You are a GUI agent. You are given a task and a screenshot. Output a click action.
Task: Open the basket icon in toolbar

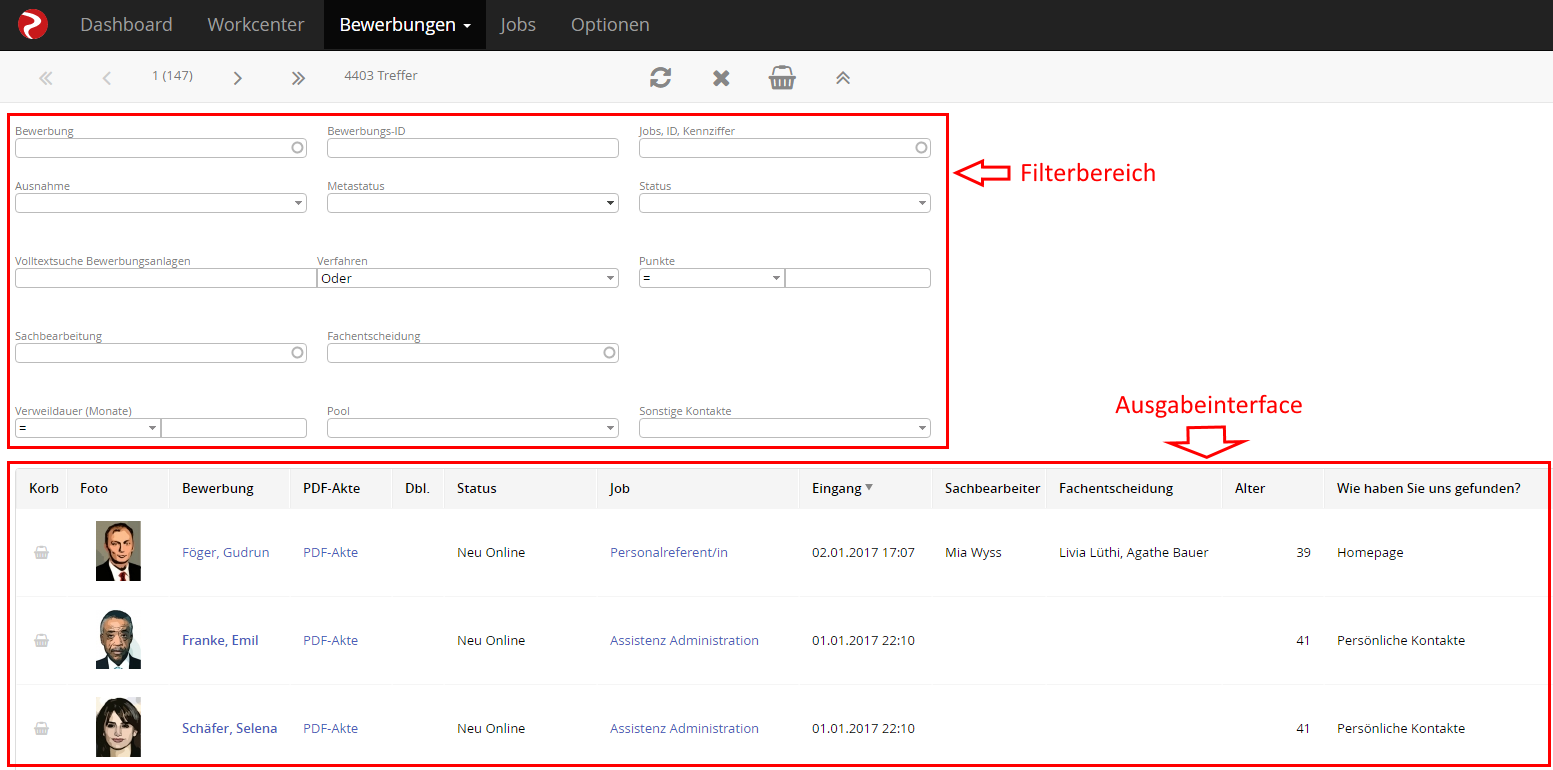[782, 77]
